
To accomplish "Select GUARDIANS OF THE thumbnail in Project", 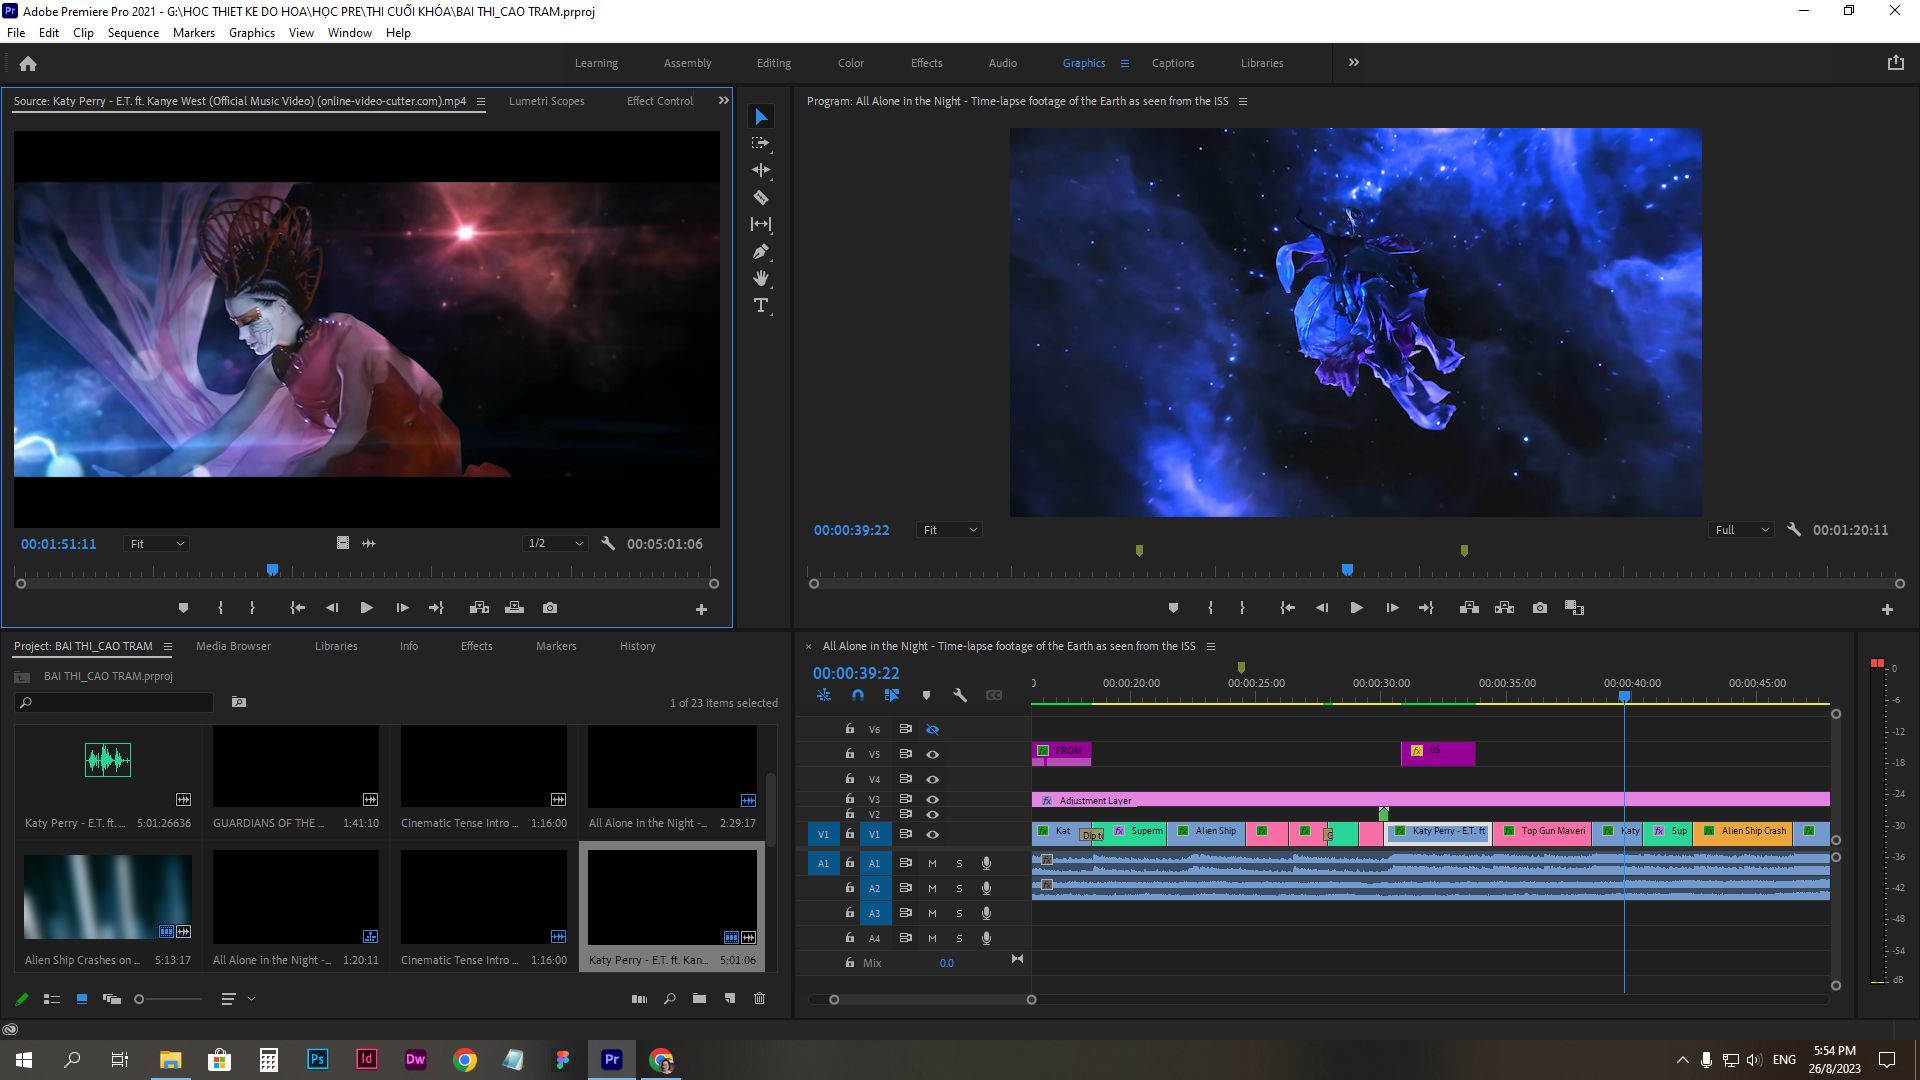I will (x=296, y=767).
